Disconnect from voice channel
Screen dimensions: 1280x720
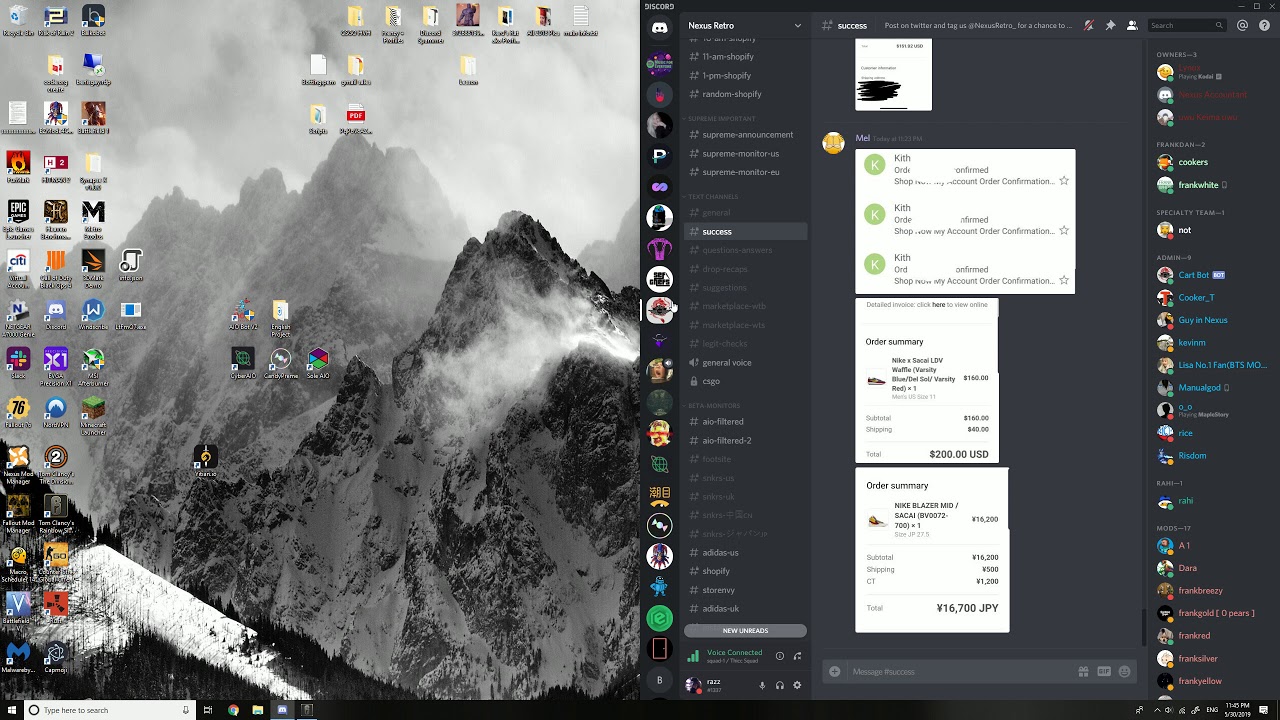tap(797, 656)
